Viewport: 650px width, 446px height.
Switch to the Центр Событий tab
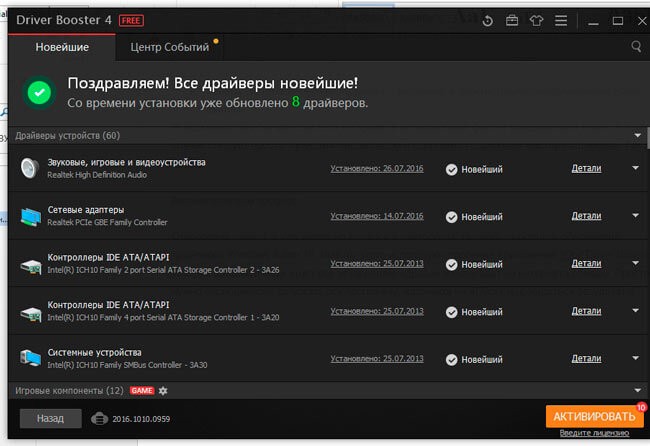pyautogui.click(x=169, y=47)
